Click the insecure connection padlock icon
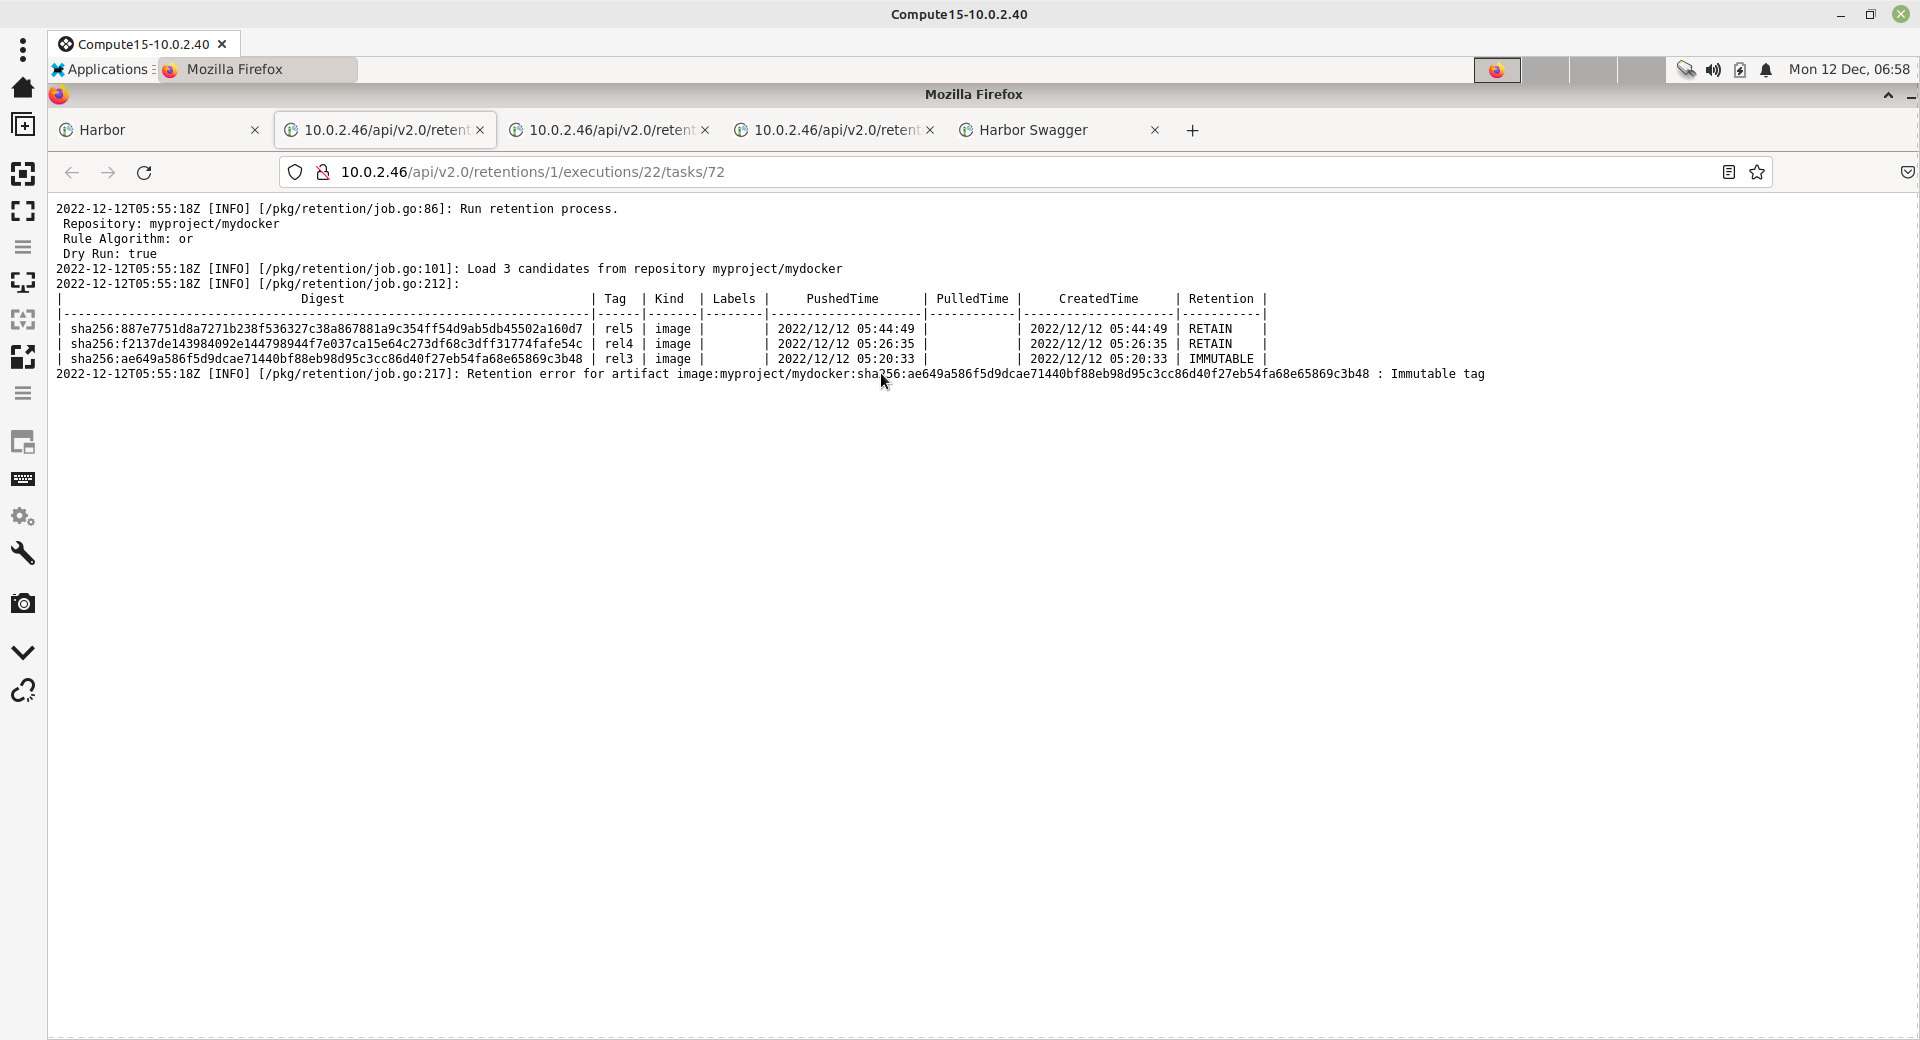The image size is (1920, 1040). 323,173
